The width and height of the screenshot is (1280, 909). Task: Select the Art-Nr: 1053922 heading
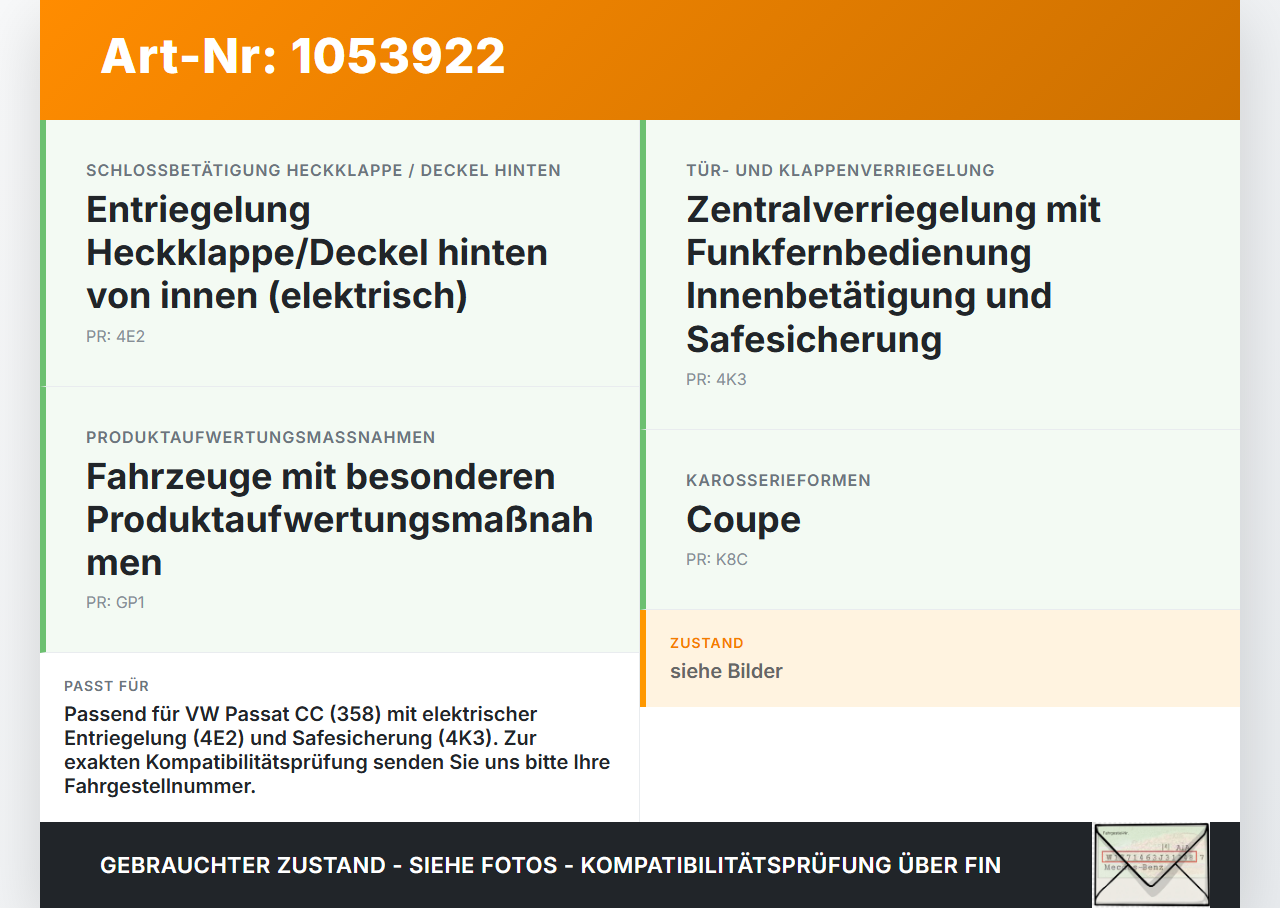[x=303, y=56]
